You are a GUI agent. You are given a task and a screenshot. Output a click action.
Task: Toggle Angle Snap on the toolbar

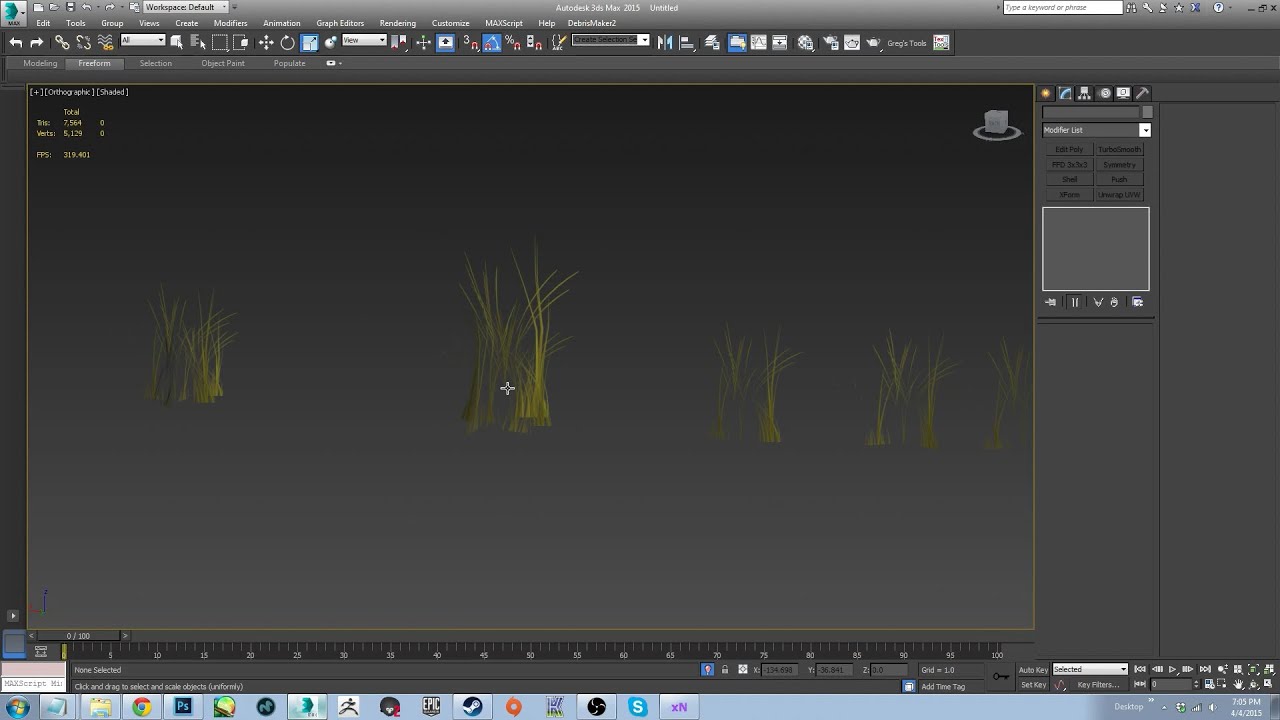492,42
